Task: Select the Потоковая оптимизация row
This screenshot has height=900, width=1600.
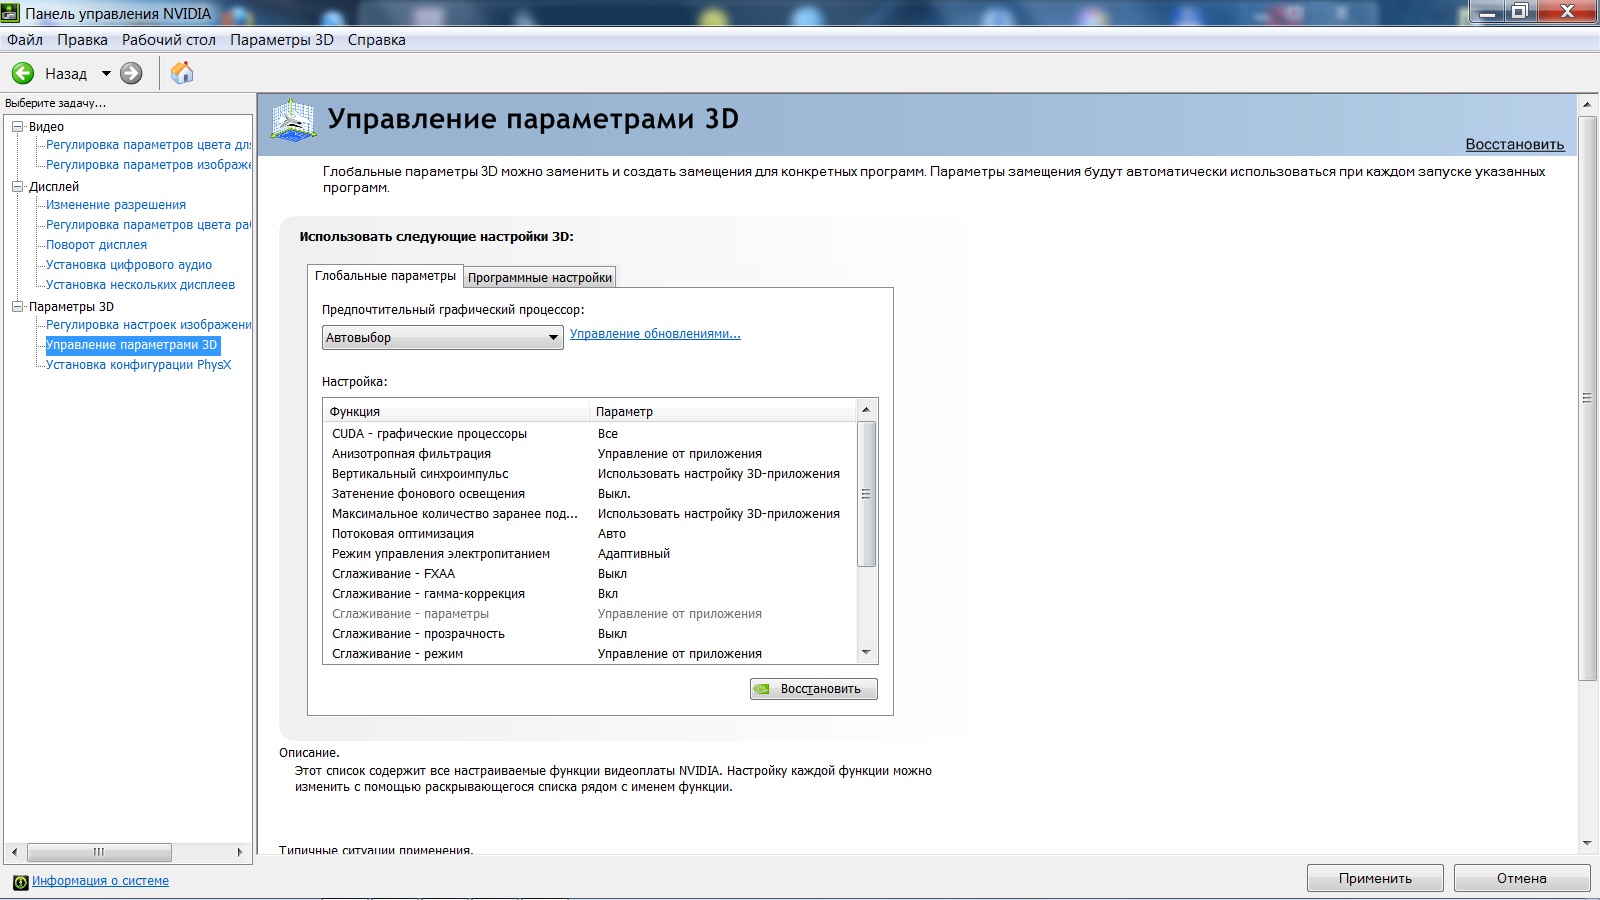Action: tap(590, 534)
